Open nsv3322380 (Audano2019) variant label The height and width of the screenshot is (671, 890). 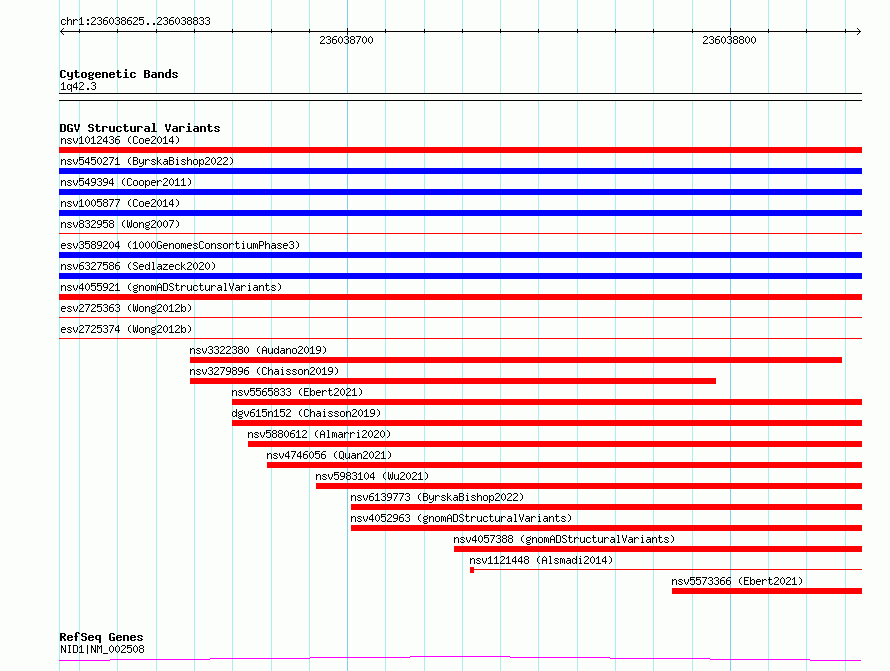pos(258,350)
